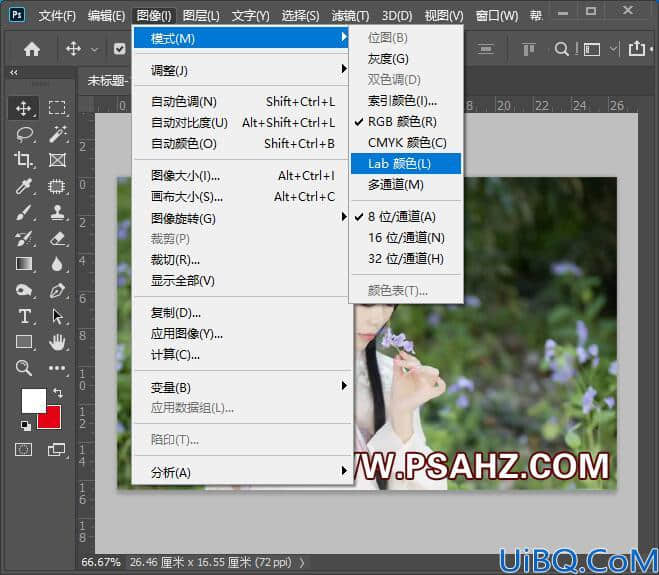The width and height of the screenshot is (659, 575).
Task: Click 画布大小(S)... menu item
Action: pyautogui.click(x=241, y=197)
